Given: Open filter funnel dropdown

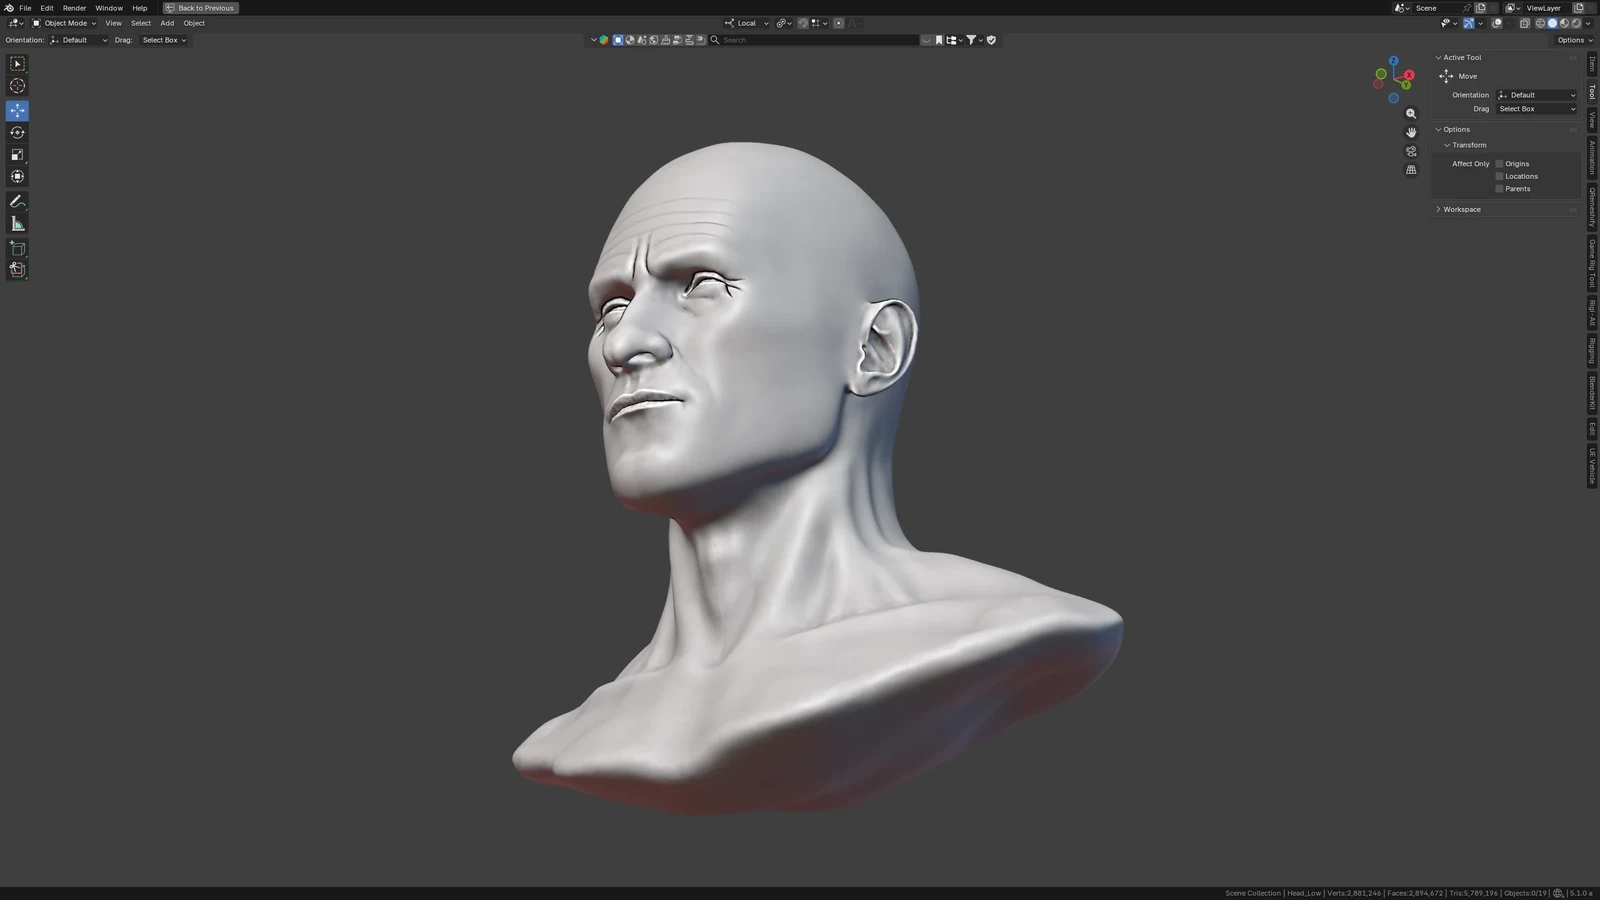Looking at the screenshot, I should (x=974, y=40).
